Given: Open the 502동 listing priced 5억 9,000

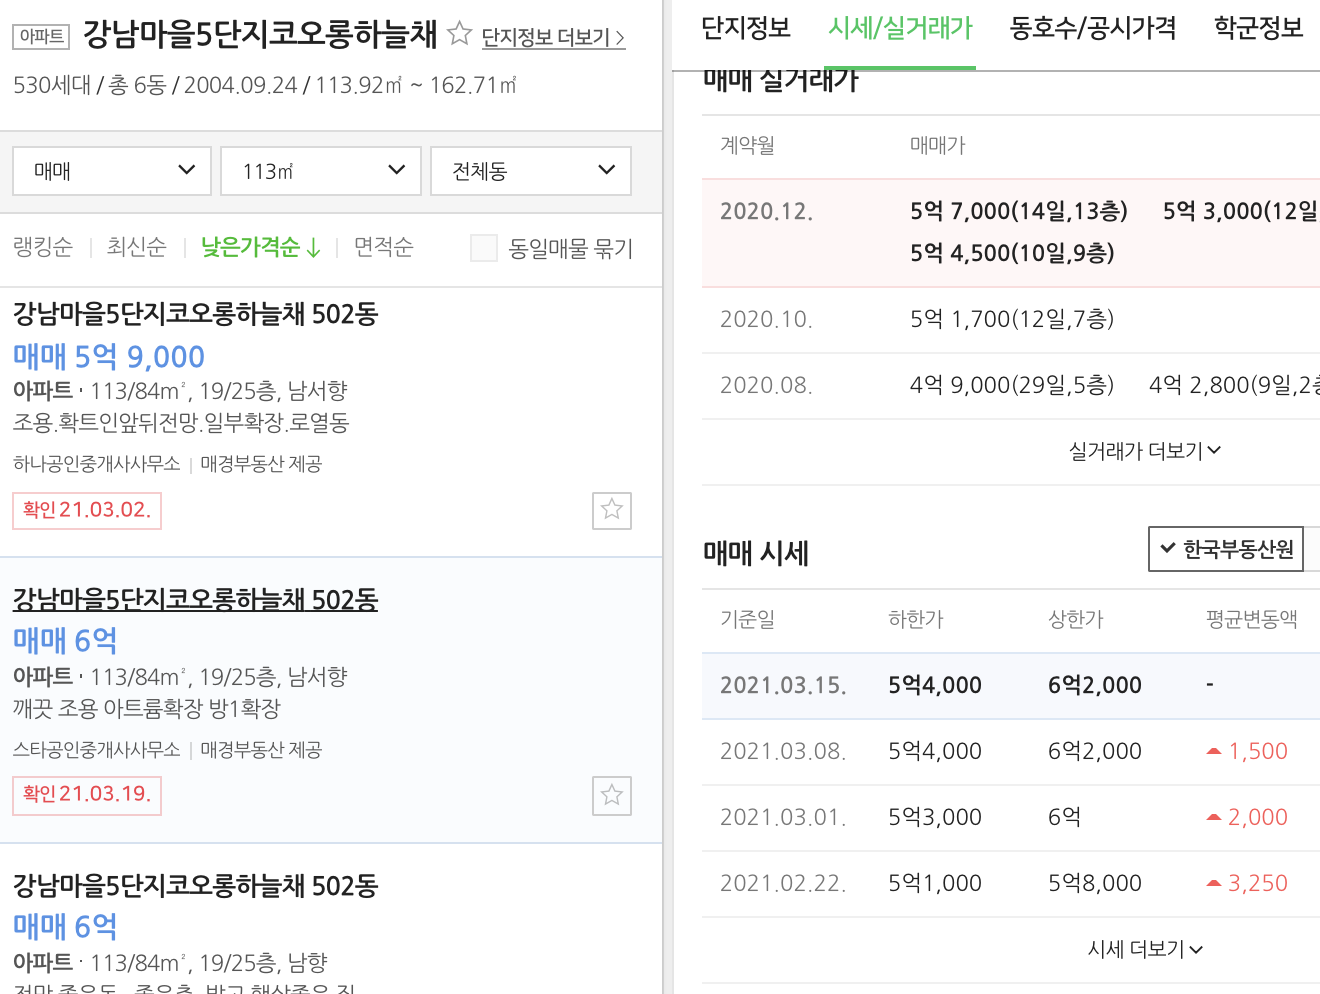Looking at the screenshot, I should (x=195, y=314).
